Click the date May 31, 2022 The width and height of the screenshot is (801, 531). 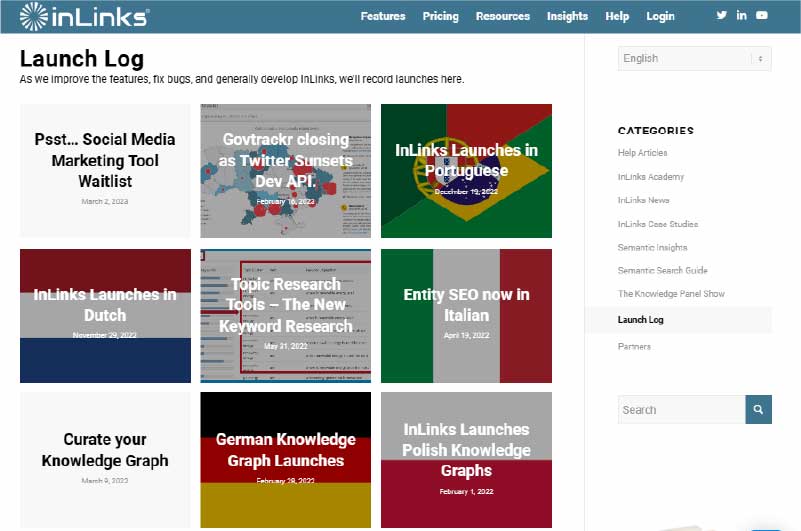coord(286,346)
